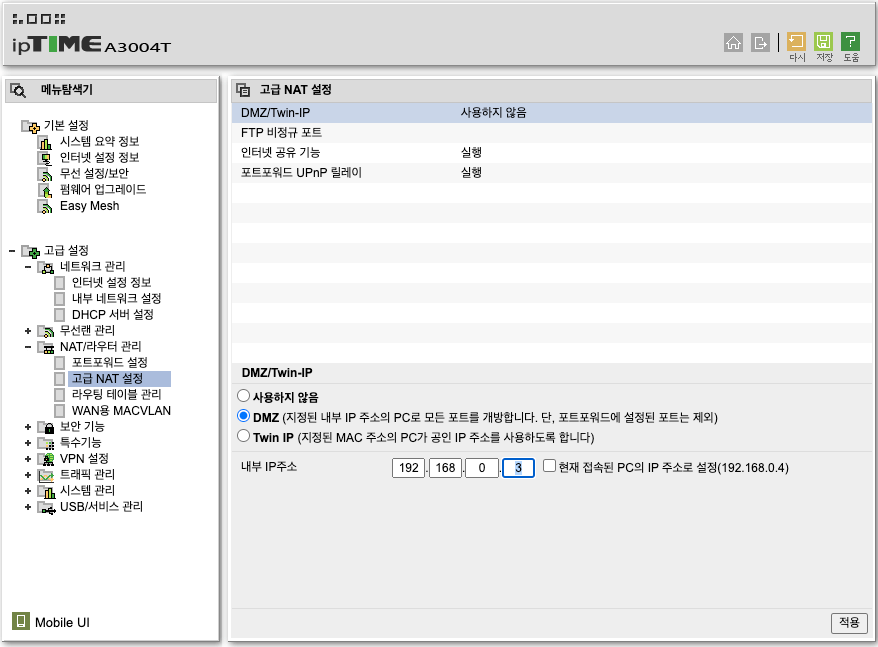The width and height of the screenshot is (878, 647).
Task: Open DHCP 서버 설정 menu item
Action: pos(113,315)
